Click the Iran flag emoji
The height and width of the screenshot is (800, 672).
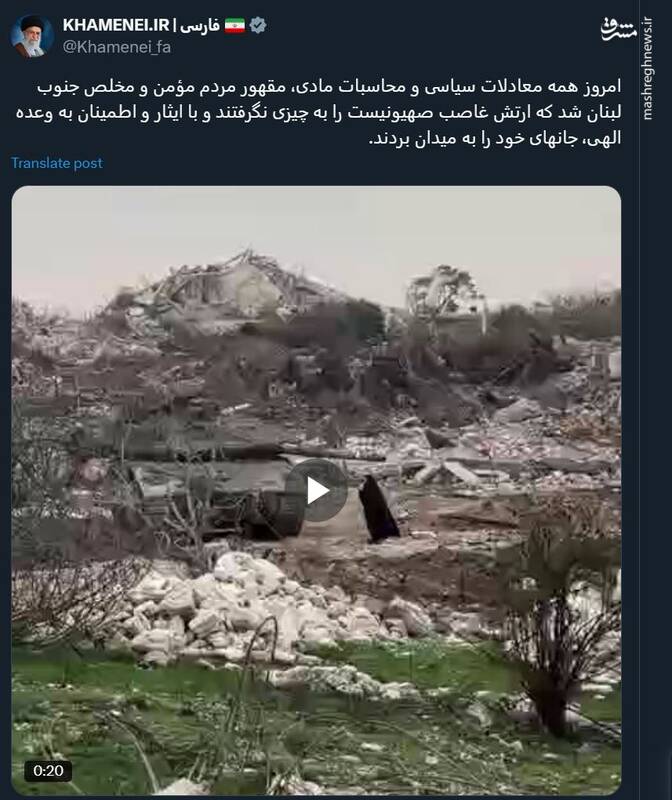pos(235,26)
